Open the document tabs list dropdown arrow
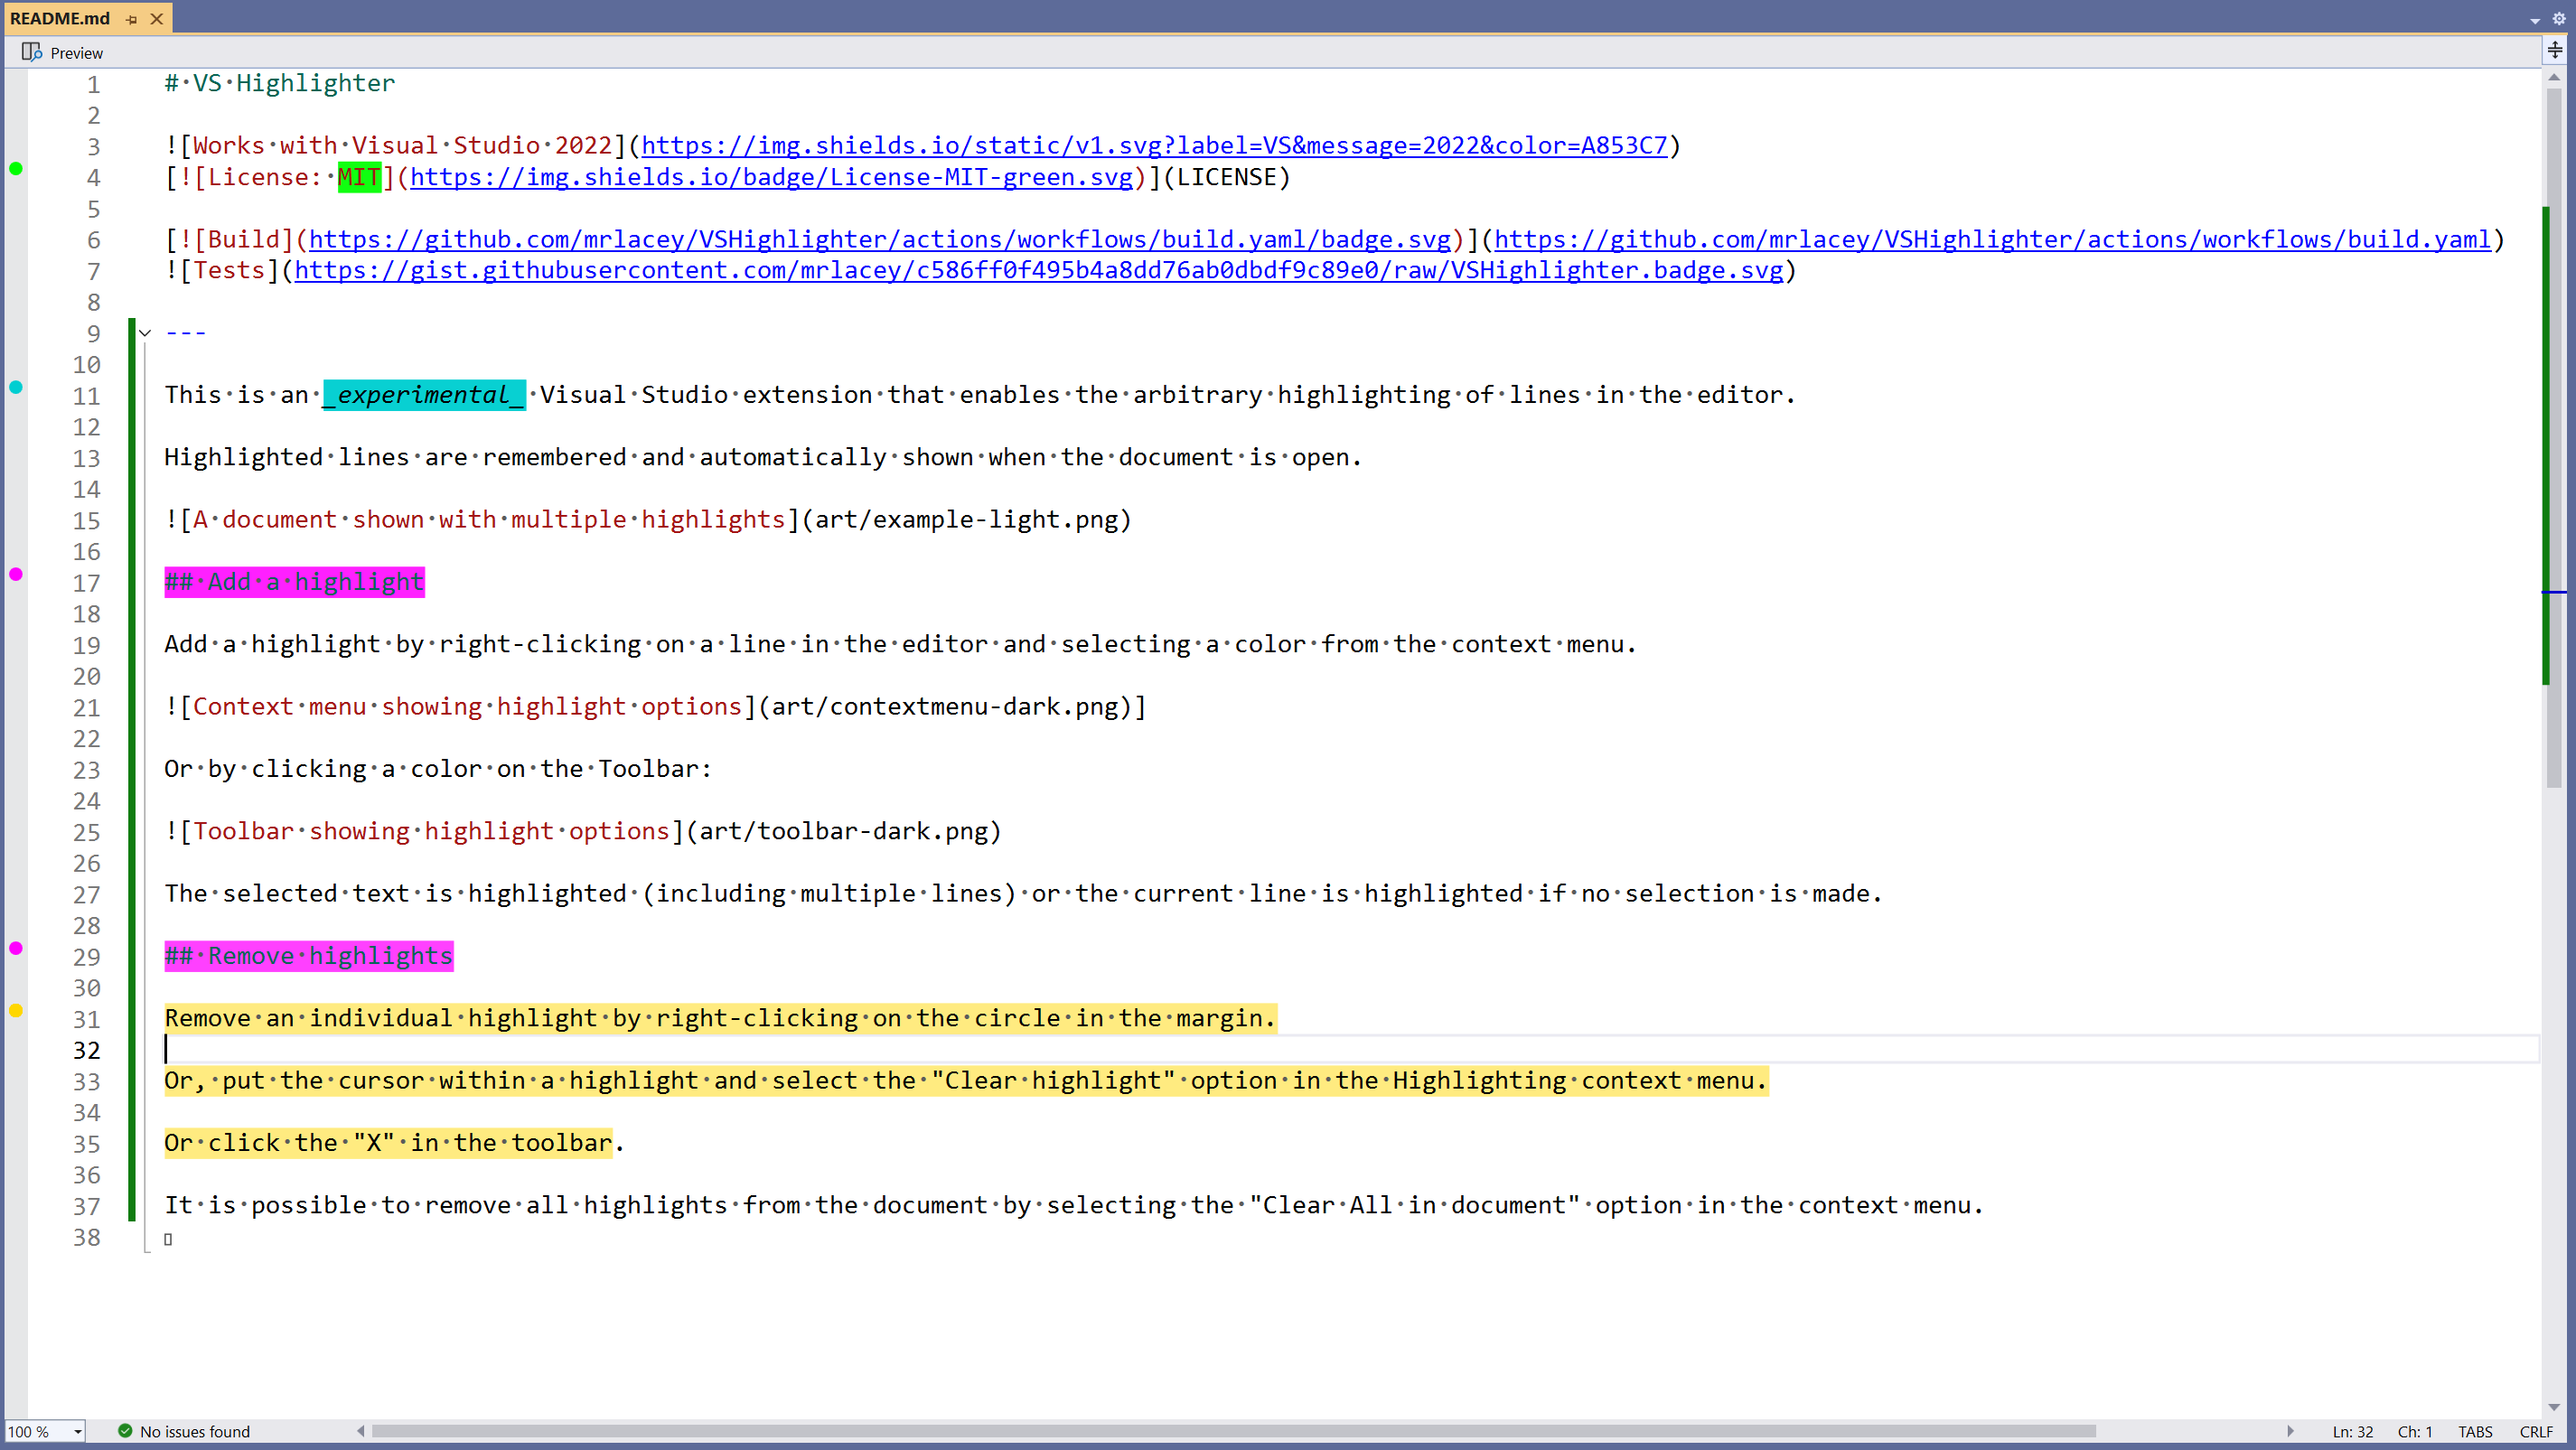 (x=2534, y=20)
